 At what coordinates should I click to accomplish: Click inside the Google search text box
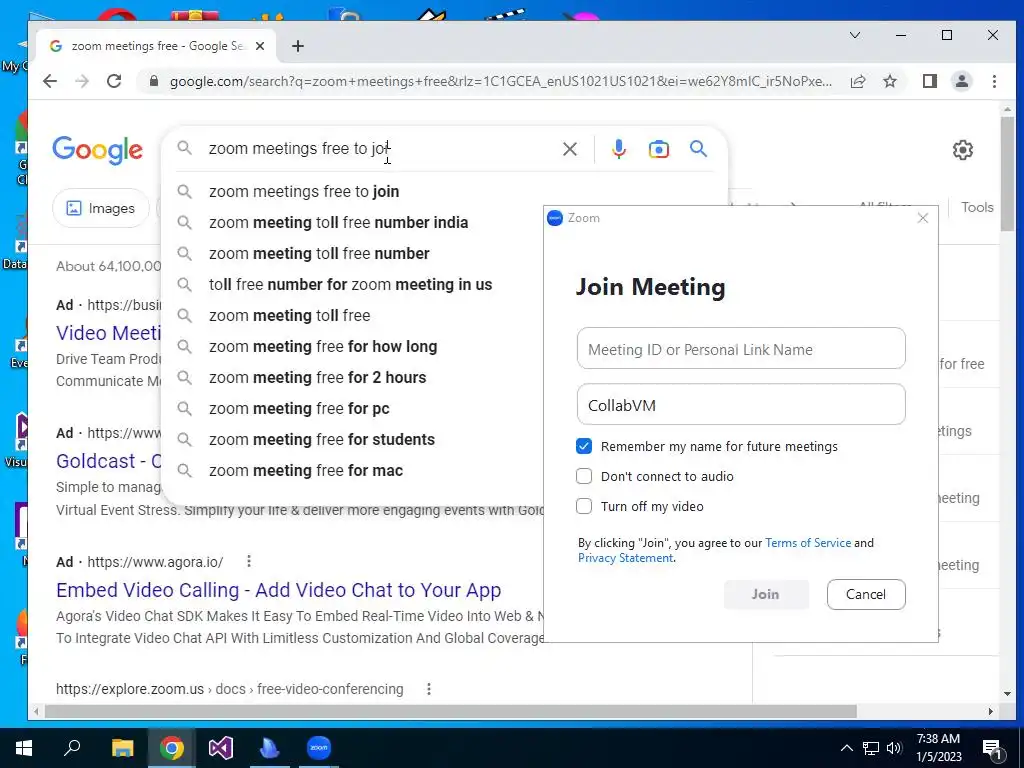coord(379,149)
